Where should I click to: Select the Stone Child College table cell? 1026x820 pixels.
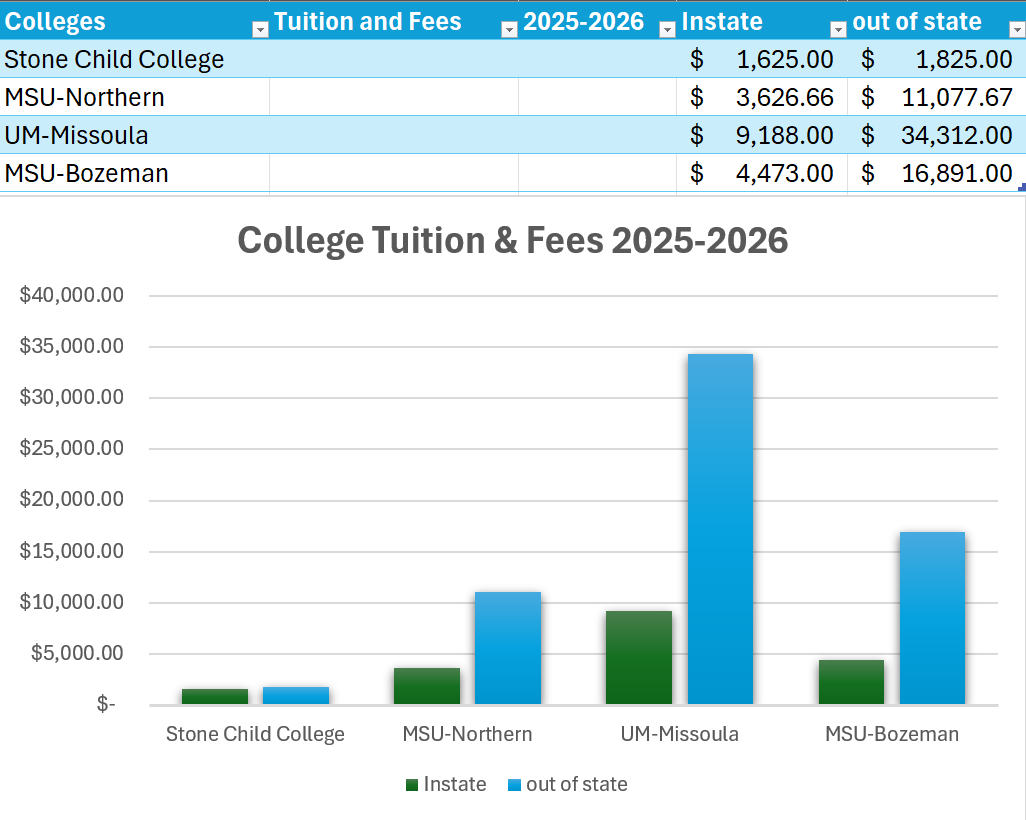click(x=135, y=59)
